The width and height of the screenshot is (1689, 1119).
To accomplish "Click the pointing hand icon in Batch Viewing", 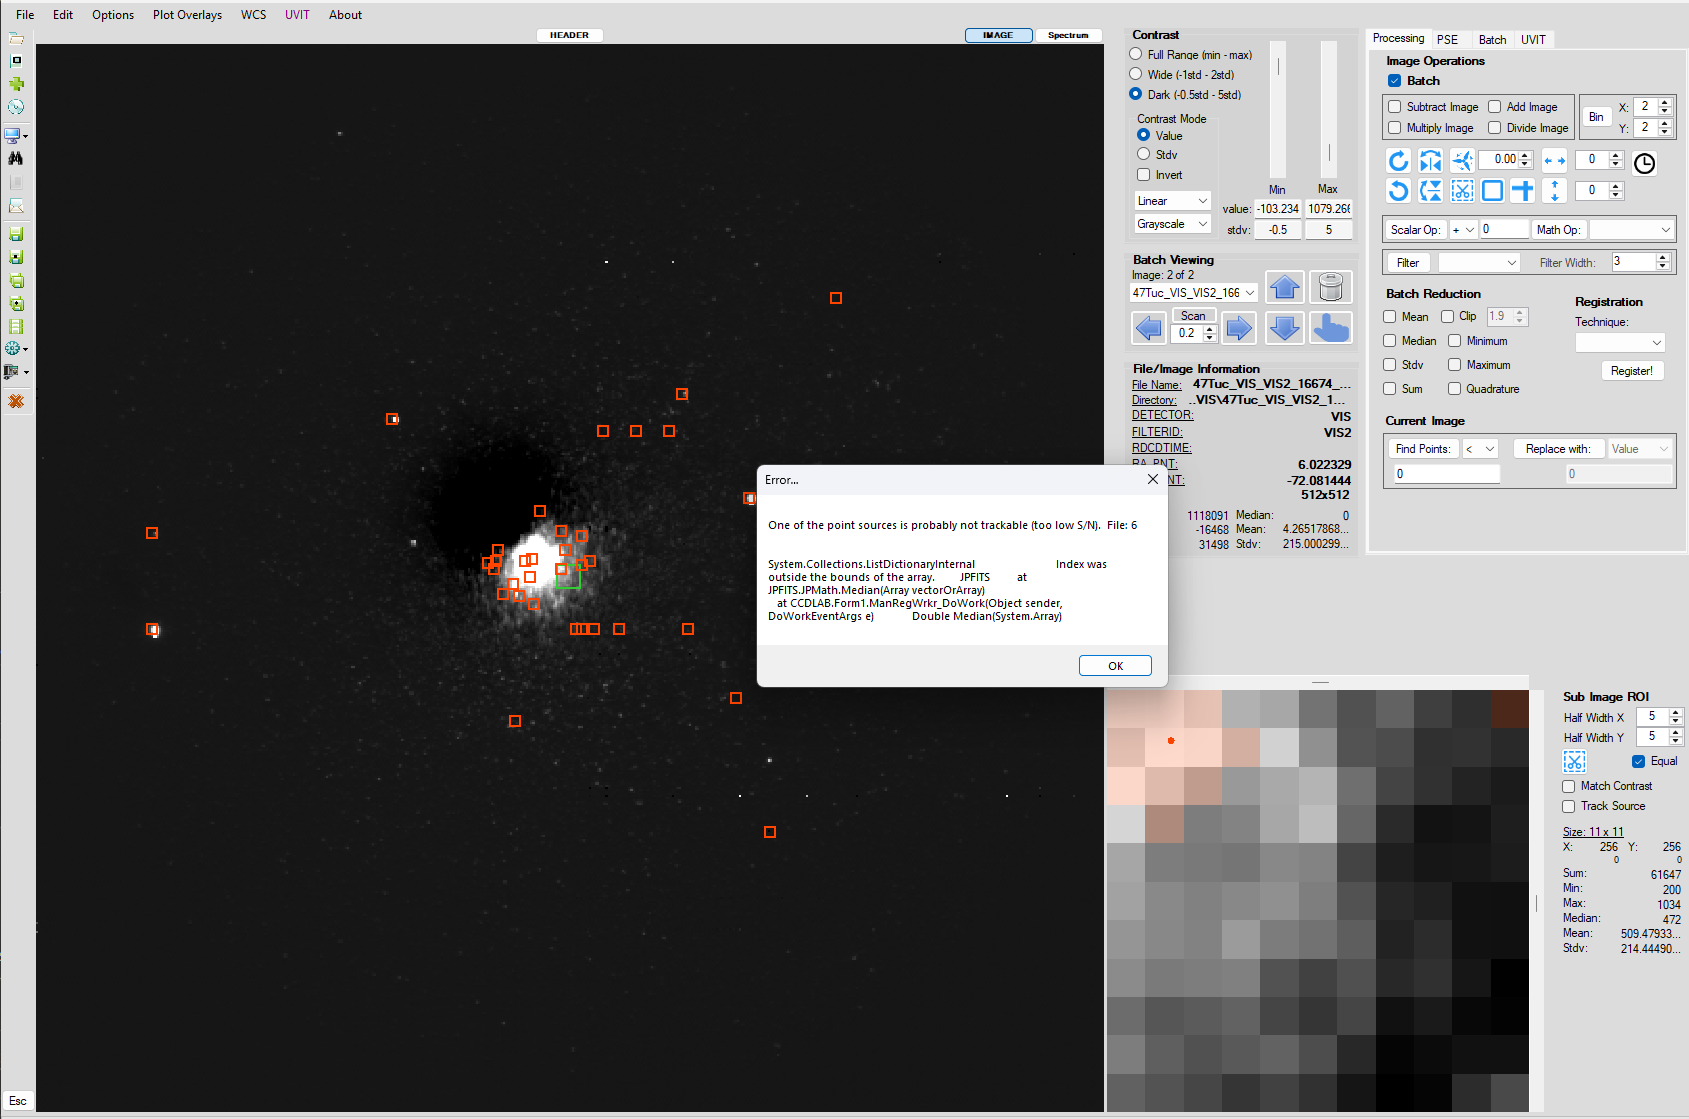I will pos(1330,328).
